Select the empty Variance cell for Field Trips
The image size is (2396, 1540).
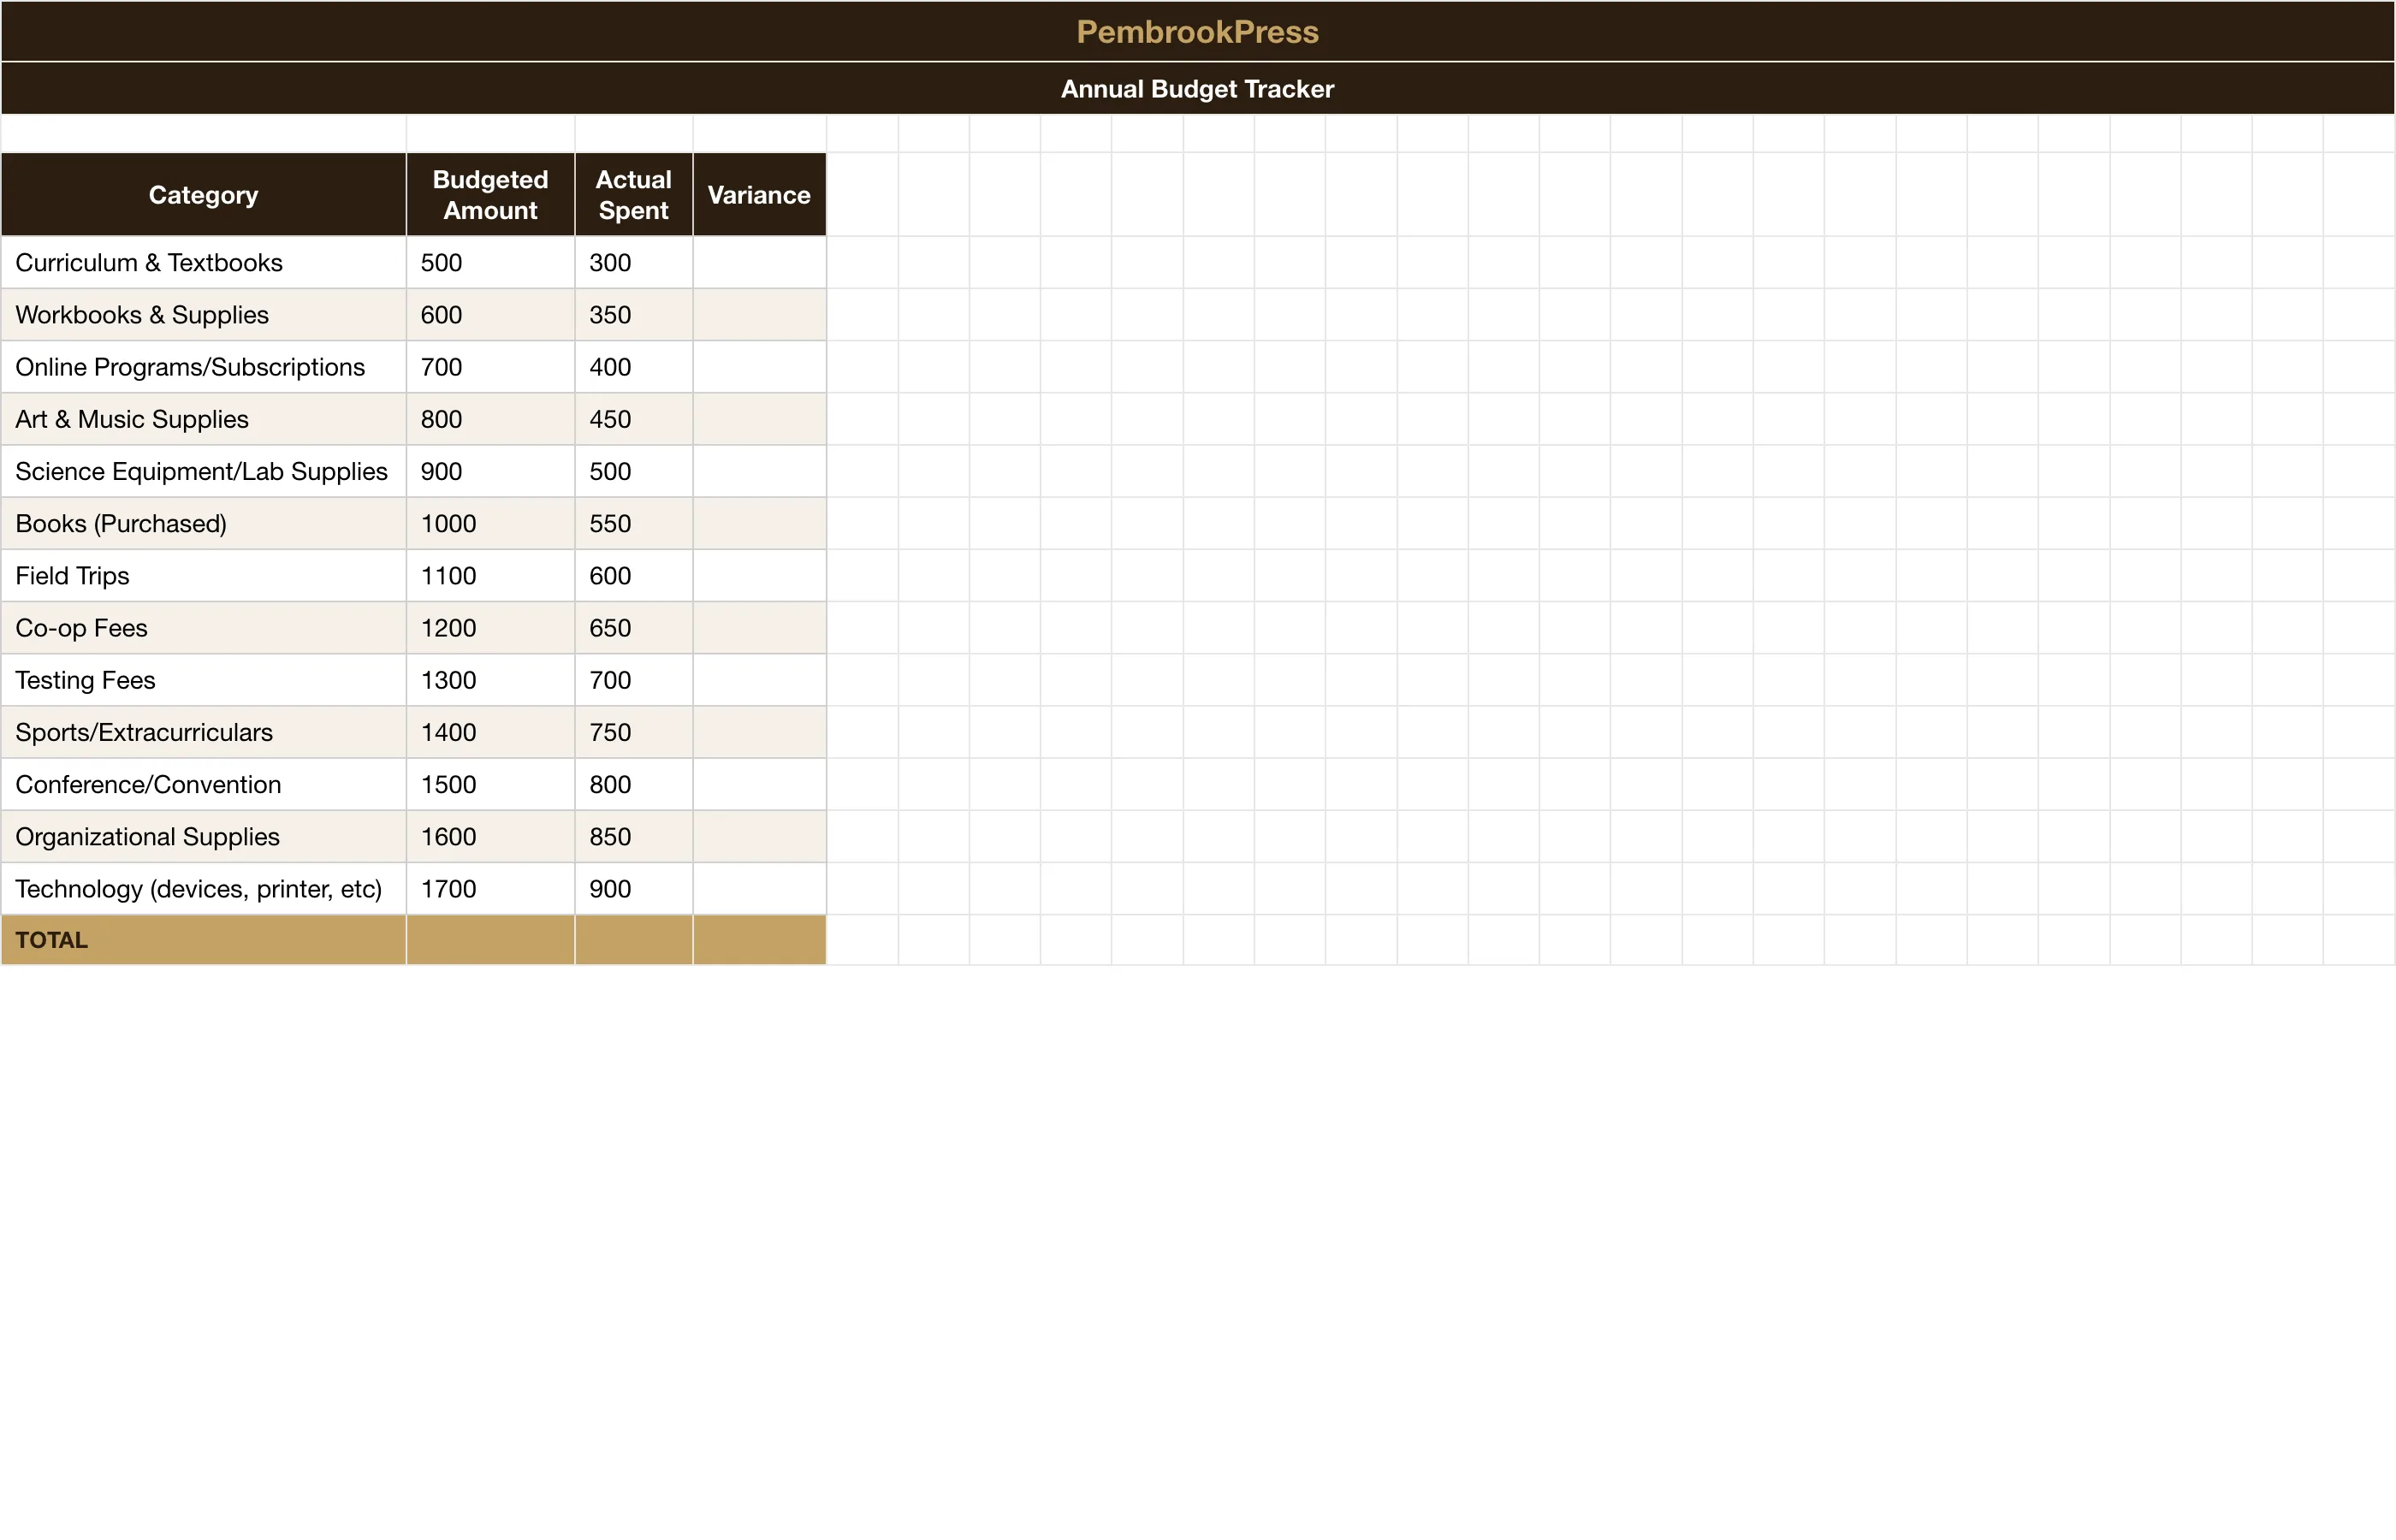pos(759,576)
